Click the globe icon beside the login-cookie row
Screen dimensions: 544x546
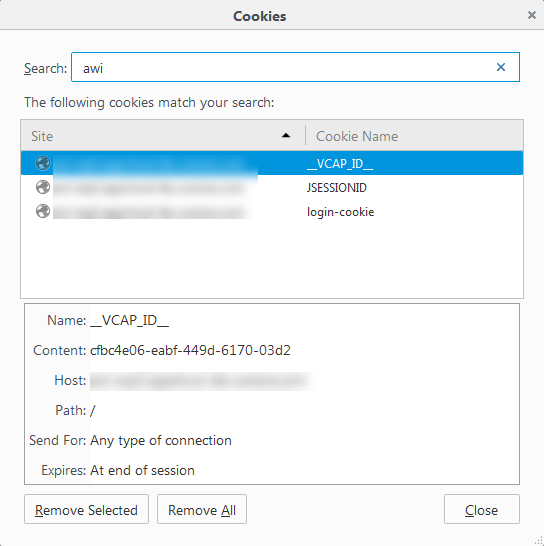[43, 211]
